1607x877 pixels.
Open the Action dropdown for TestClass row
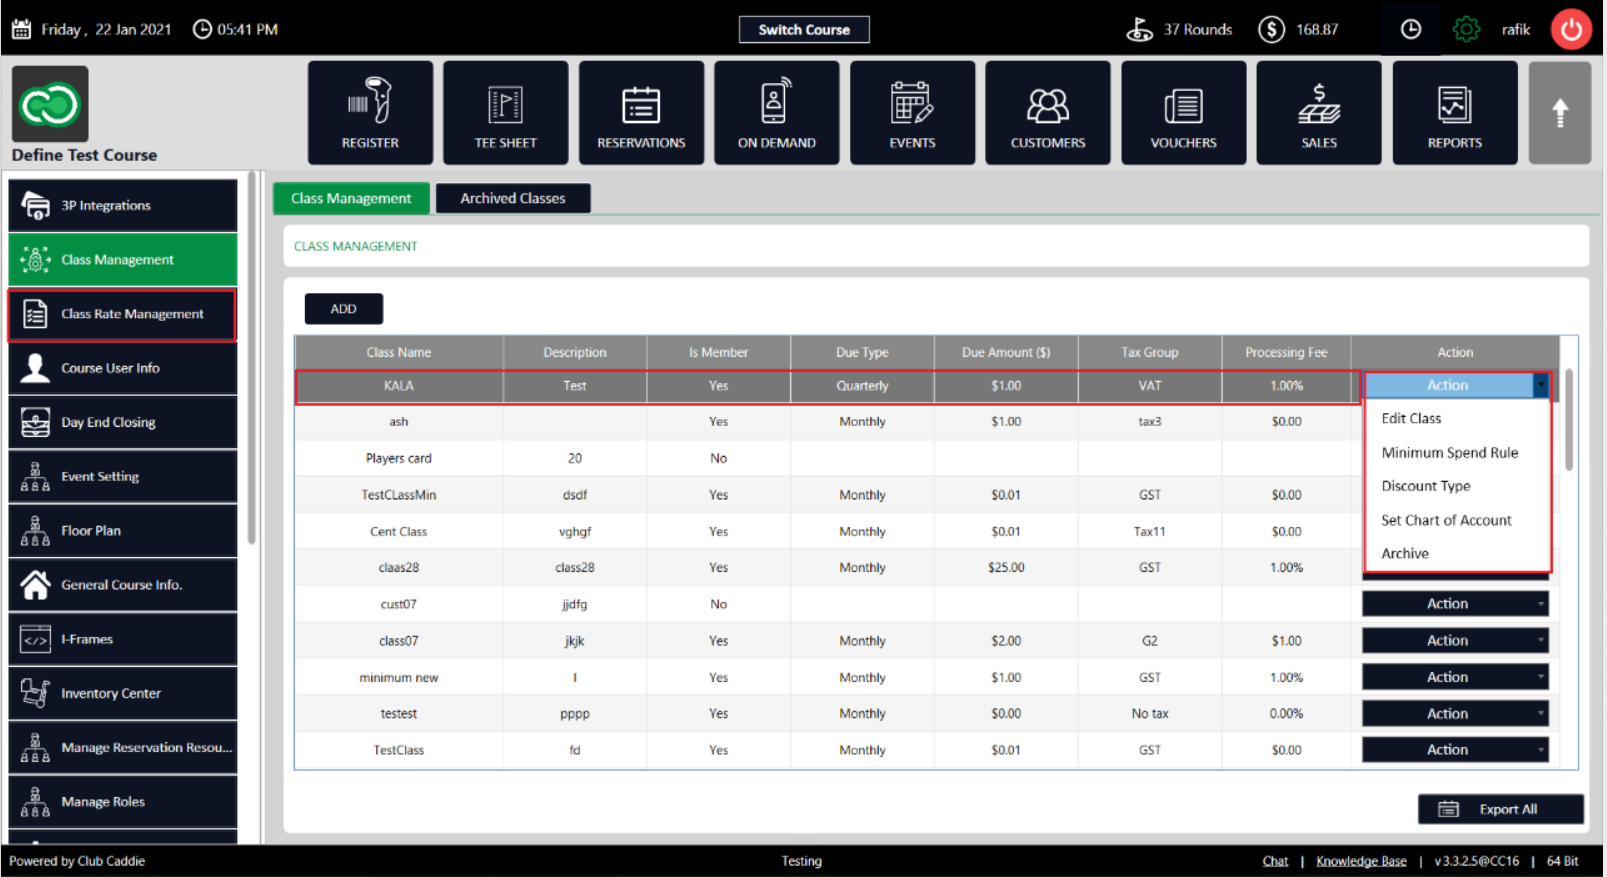(1455, 750)
